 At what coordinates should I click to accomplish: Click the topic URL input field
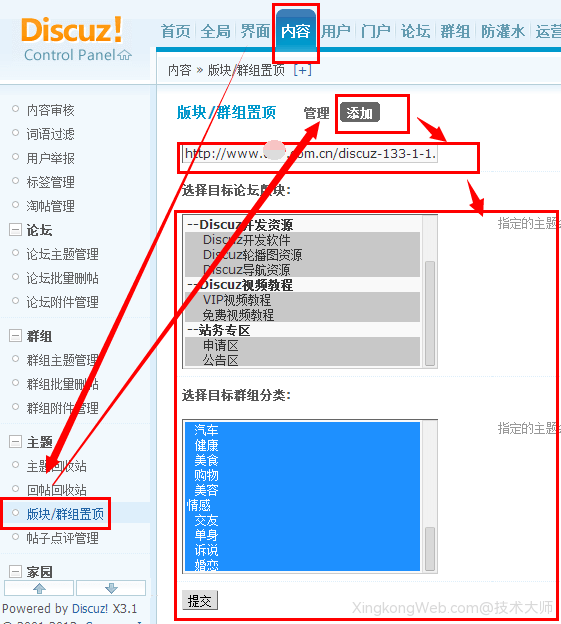coord(310,154)
